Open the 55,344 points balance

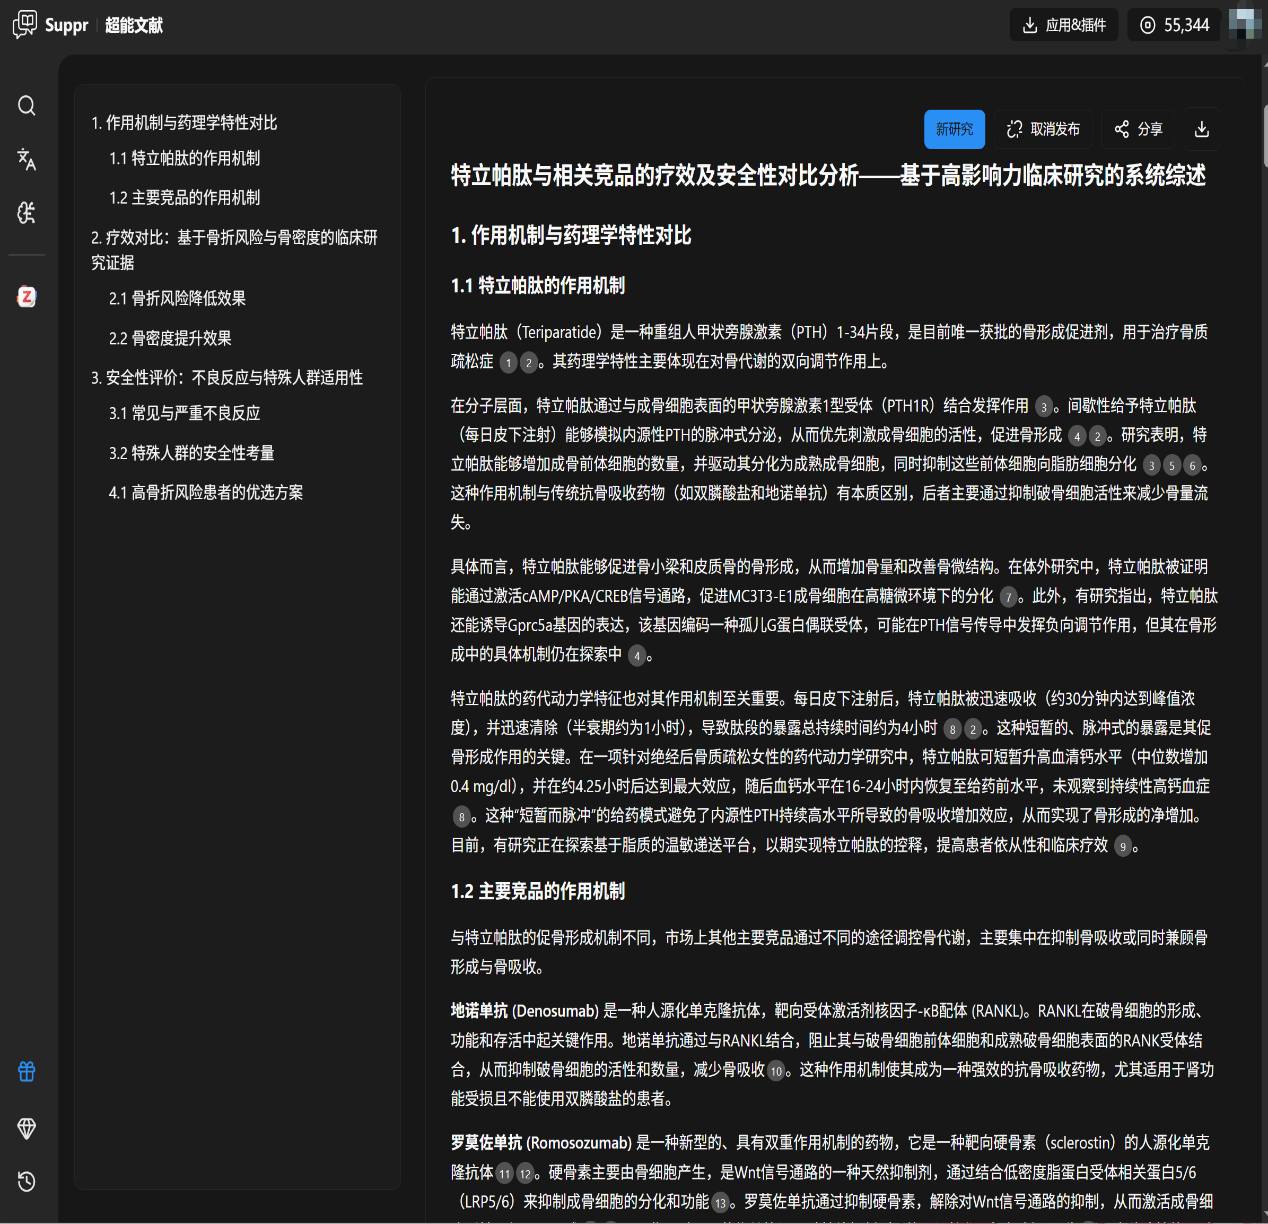[x=1175, y=25]
